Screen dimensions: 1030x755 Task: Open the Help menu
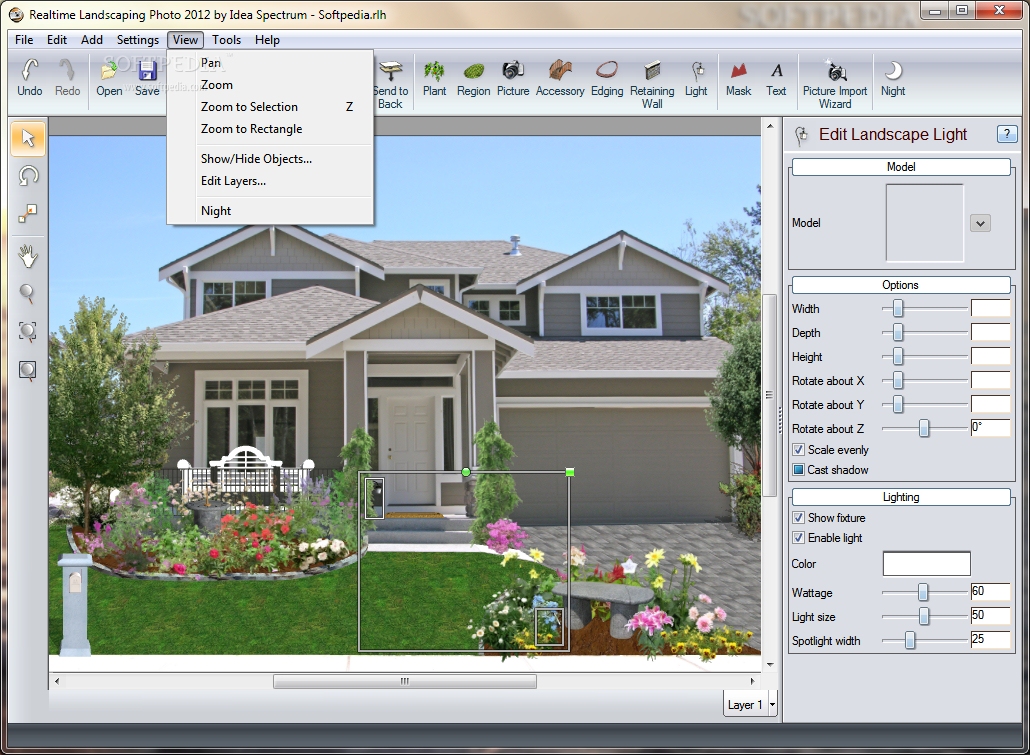267,40
